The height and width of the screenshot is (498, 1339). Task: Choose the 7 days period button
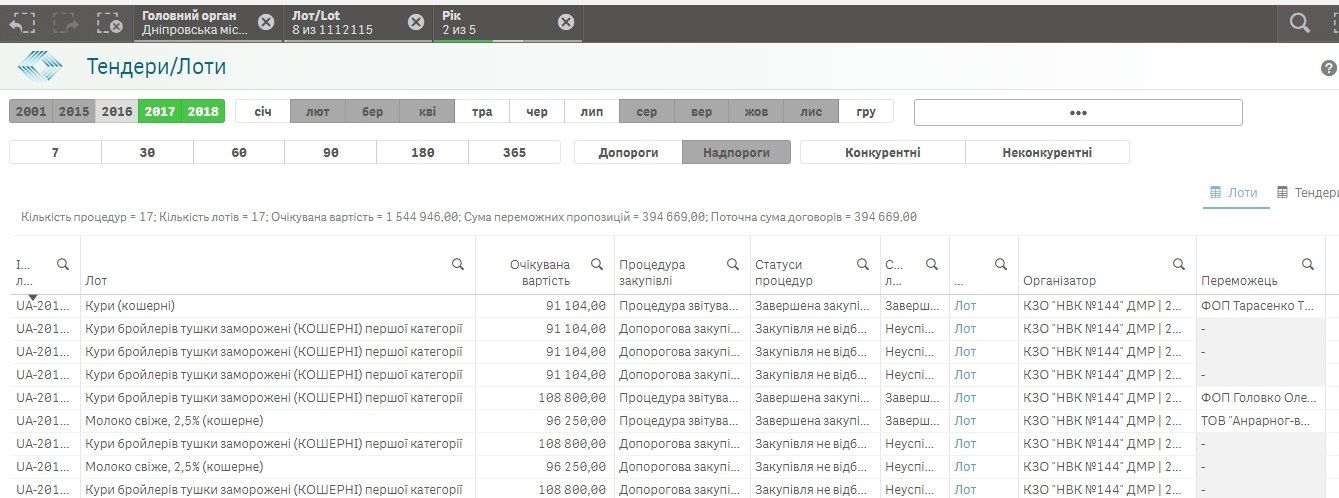coord(55,152)
